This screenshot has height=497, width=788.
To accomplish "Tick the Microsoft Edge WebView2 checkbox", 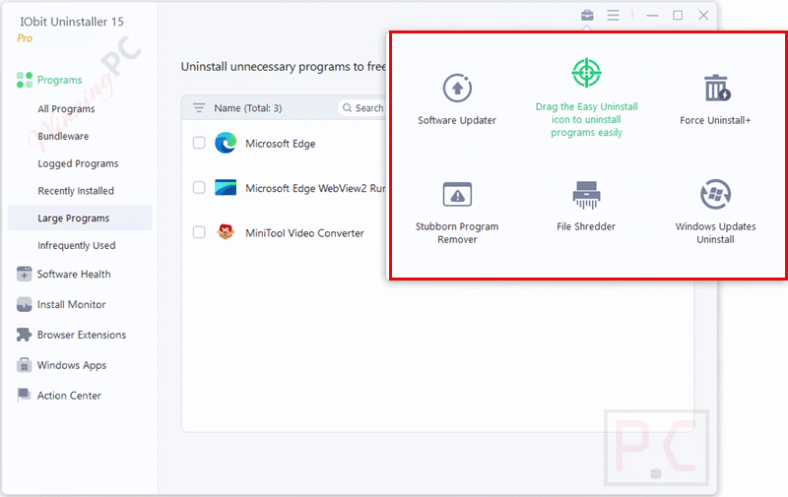I will pos(199,187).
